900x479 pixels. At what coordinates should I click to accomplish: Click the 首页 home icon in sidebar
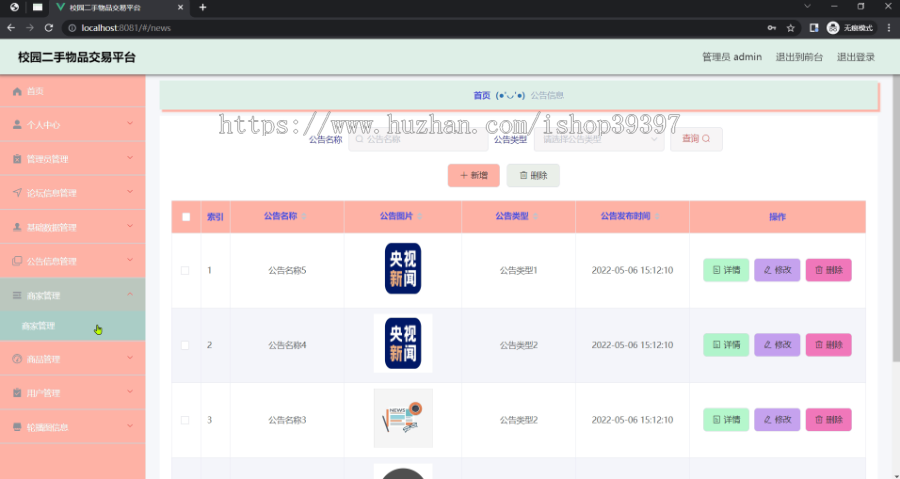(x=17, y=91)
